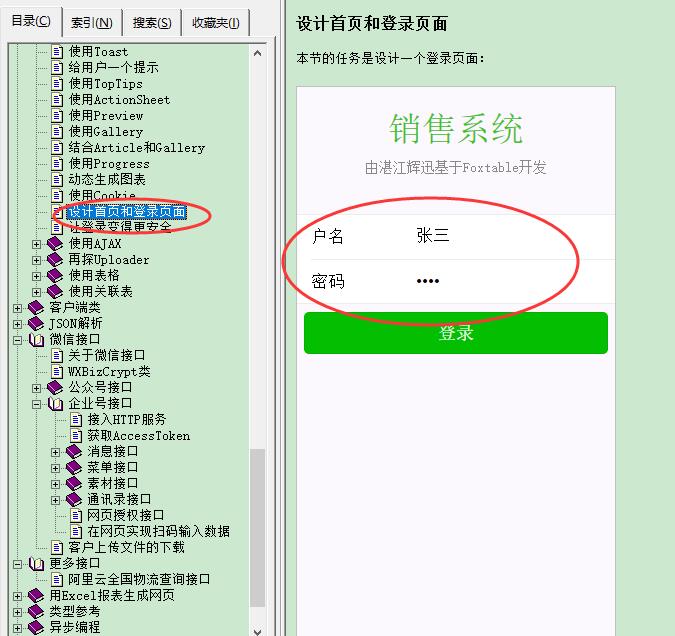Expand the 使用AJAX node
The width and height of the screenshot is (675, 636).
pyautogui.click(x=37, y=244)
